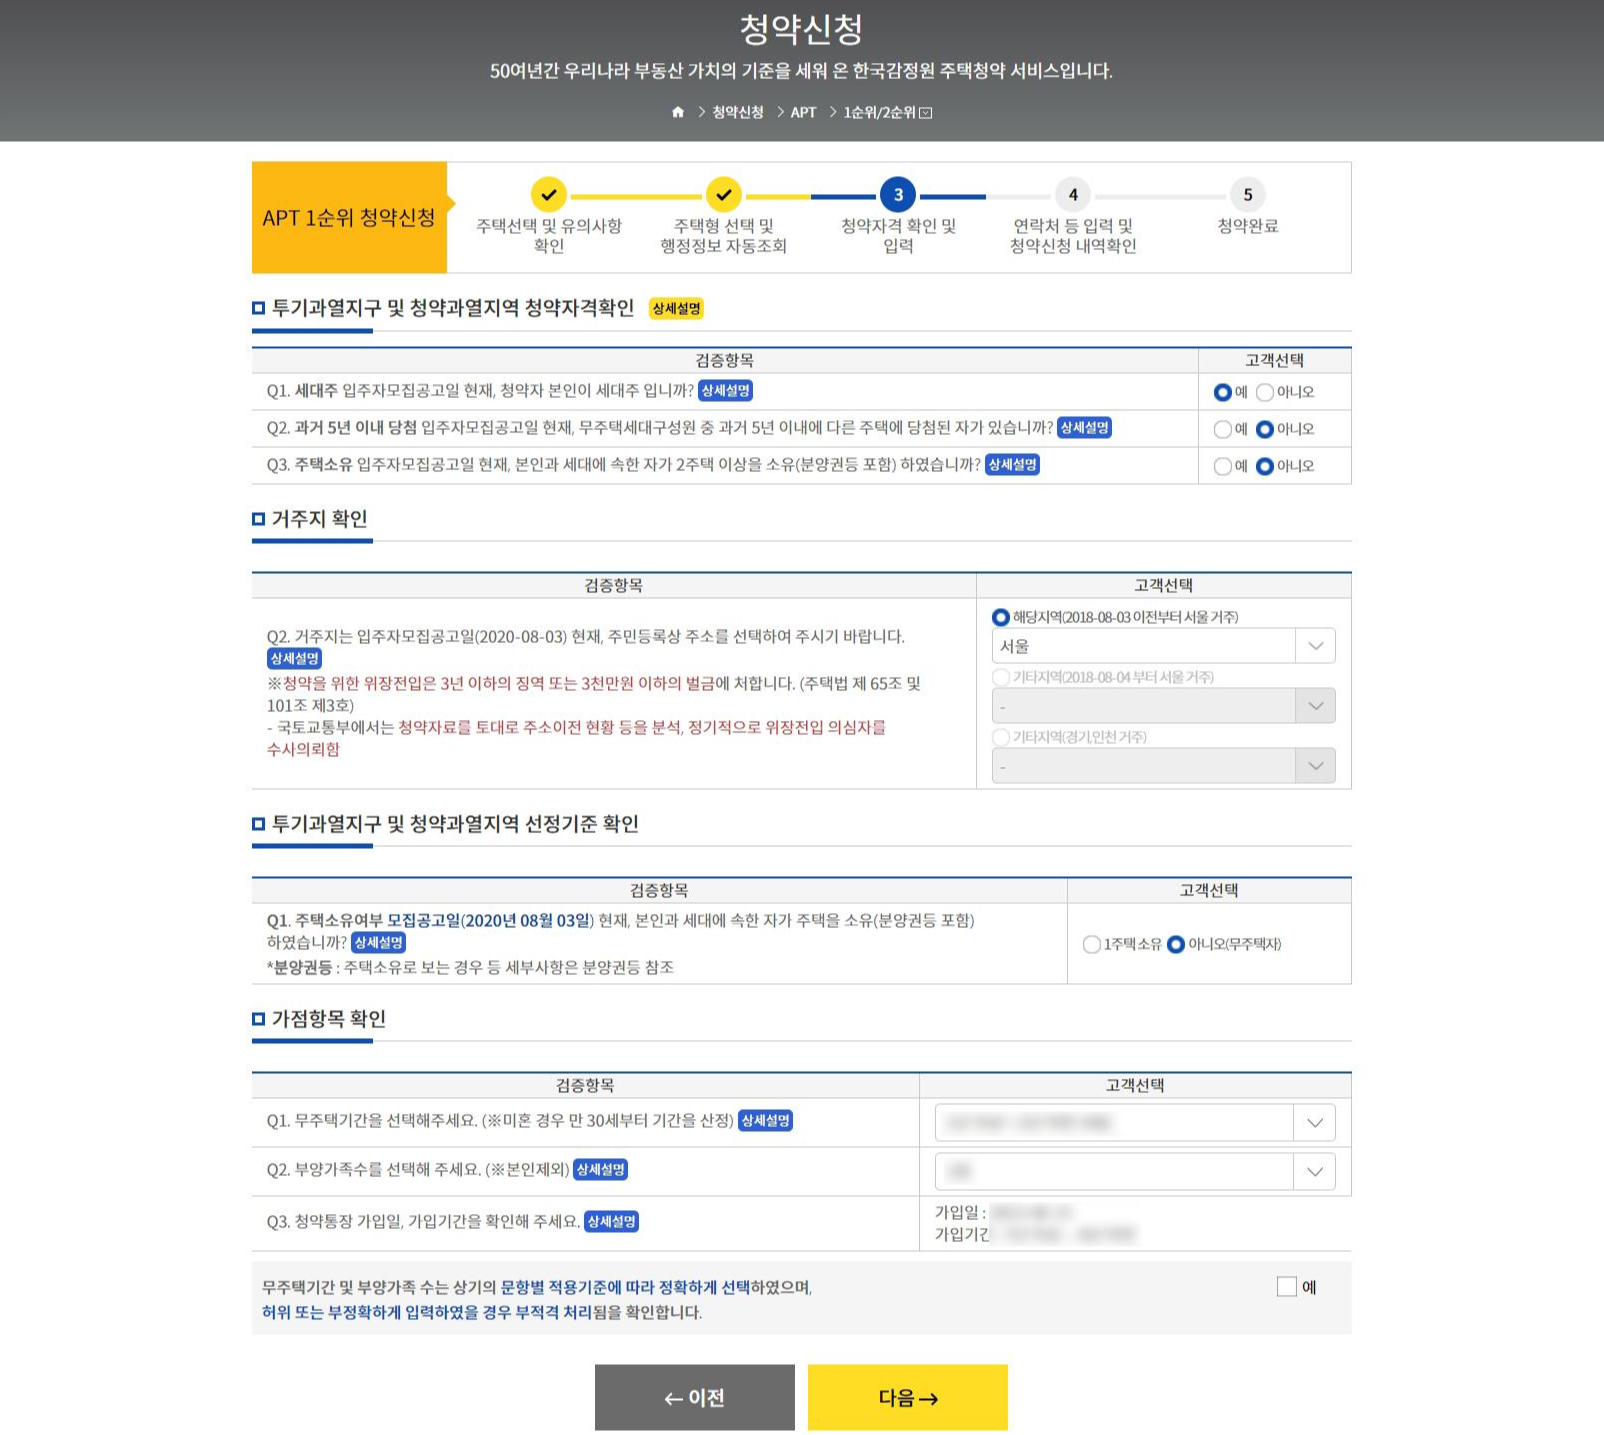Click step 3 circle 청약자격 확인 및 입력
The image size is (1604, 1435).
click(x=898, y=194)
